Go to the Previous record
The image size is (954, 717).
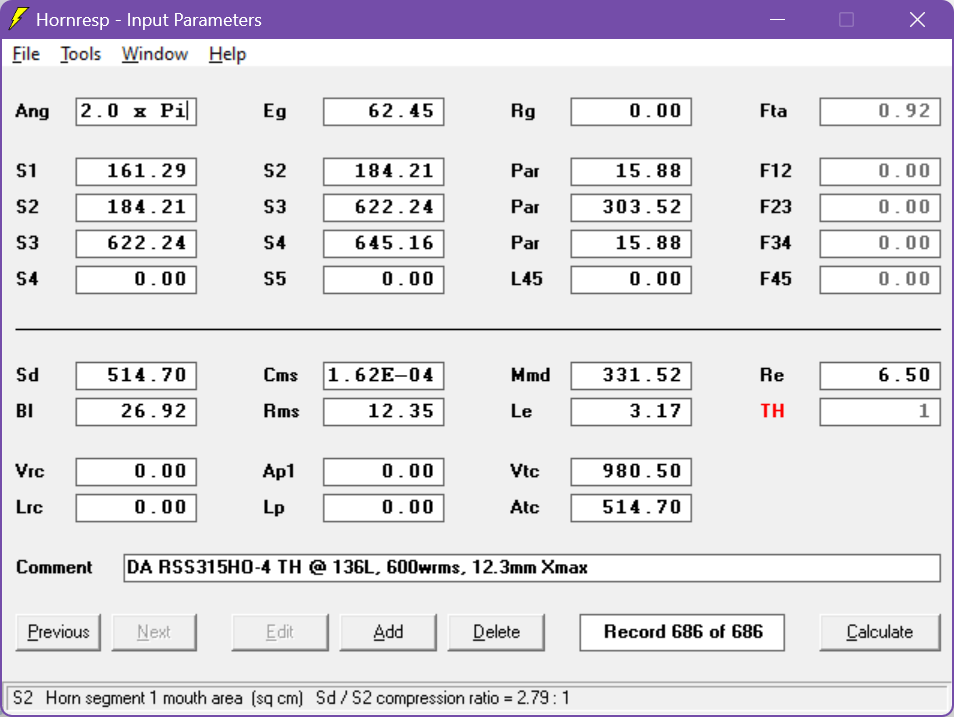tap(58, 632)
